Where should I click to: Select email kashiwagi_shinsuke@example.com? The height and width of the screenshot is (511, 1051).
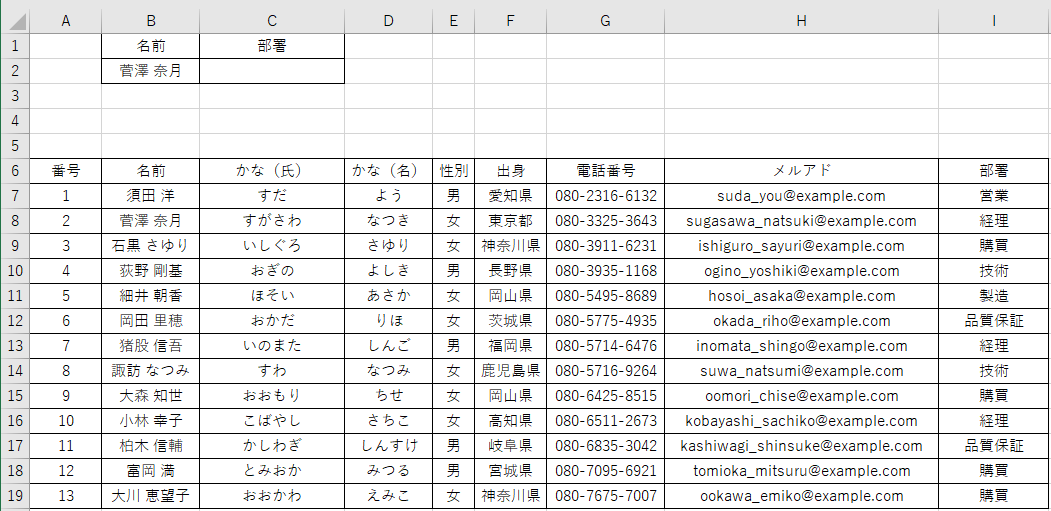802,446
